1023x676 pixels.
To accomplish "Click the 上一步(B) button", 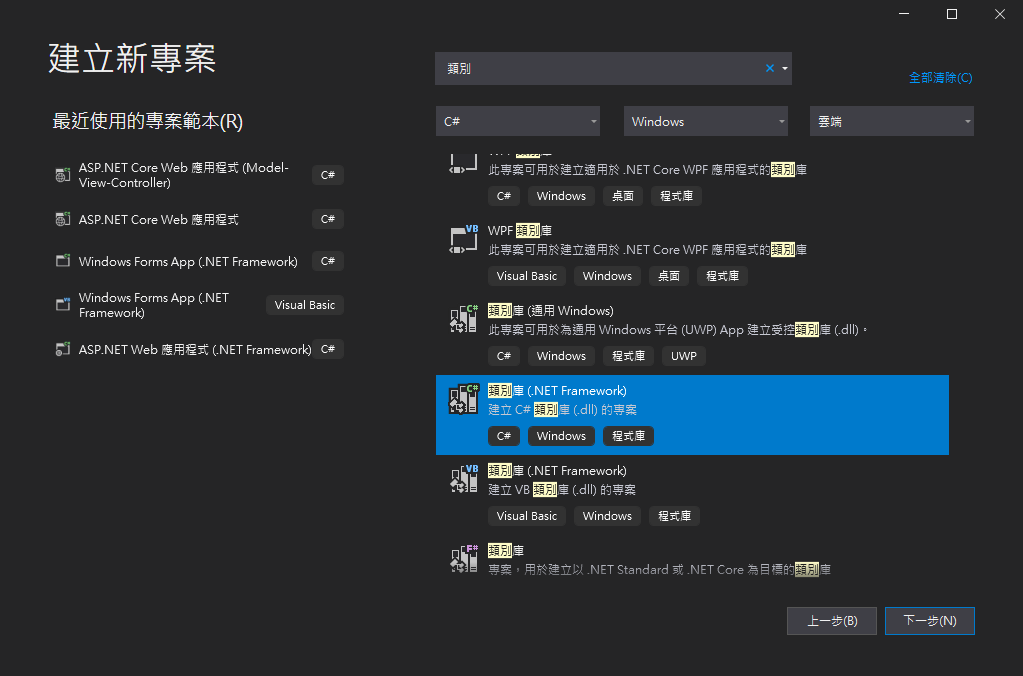I will 832,621.
